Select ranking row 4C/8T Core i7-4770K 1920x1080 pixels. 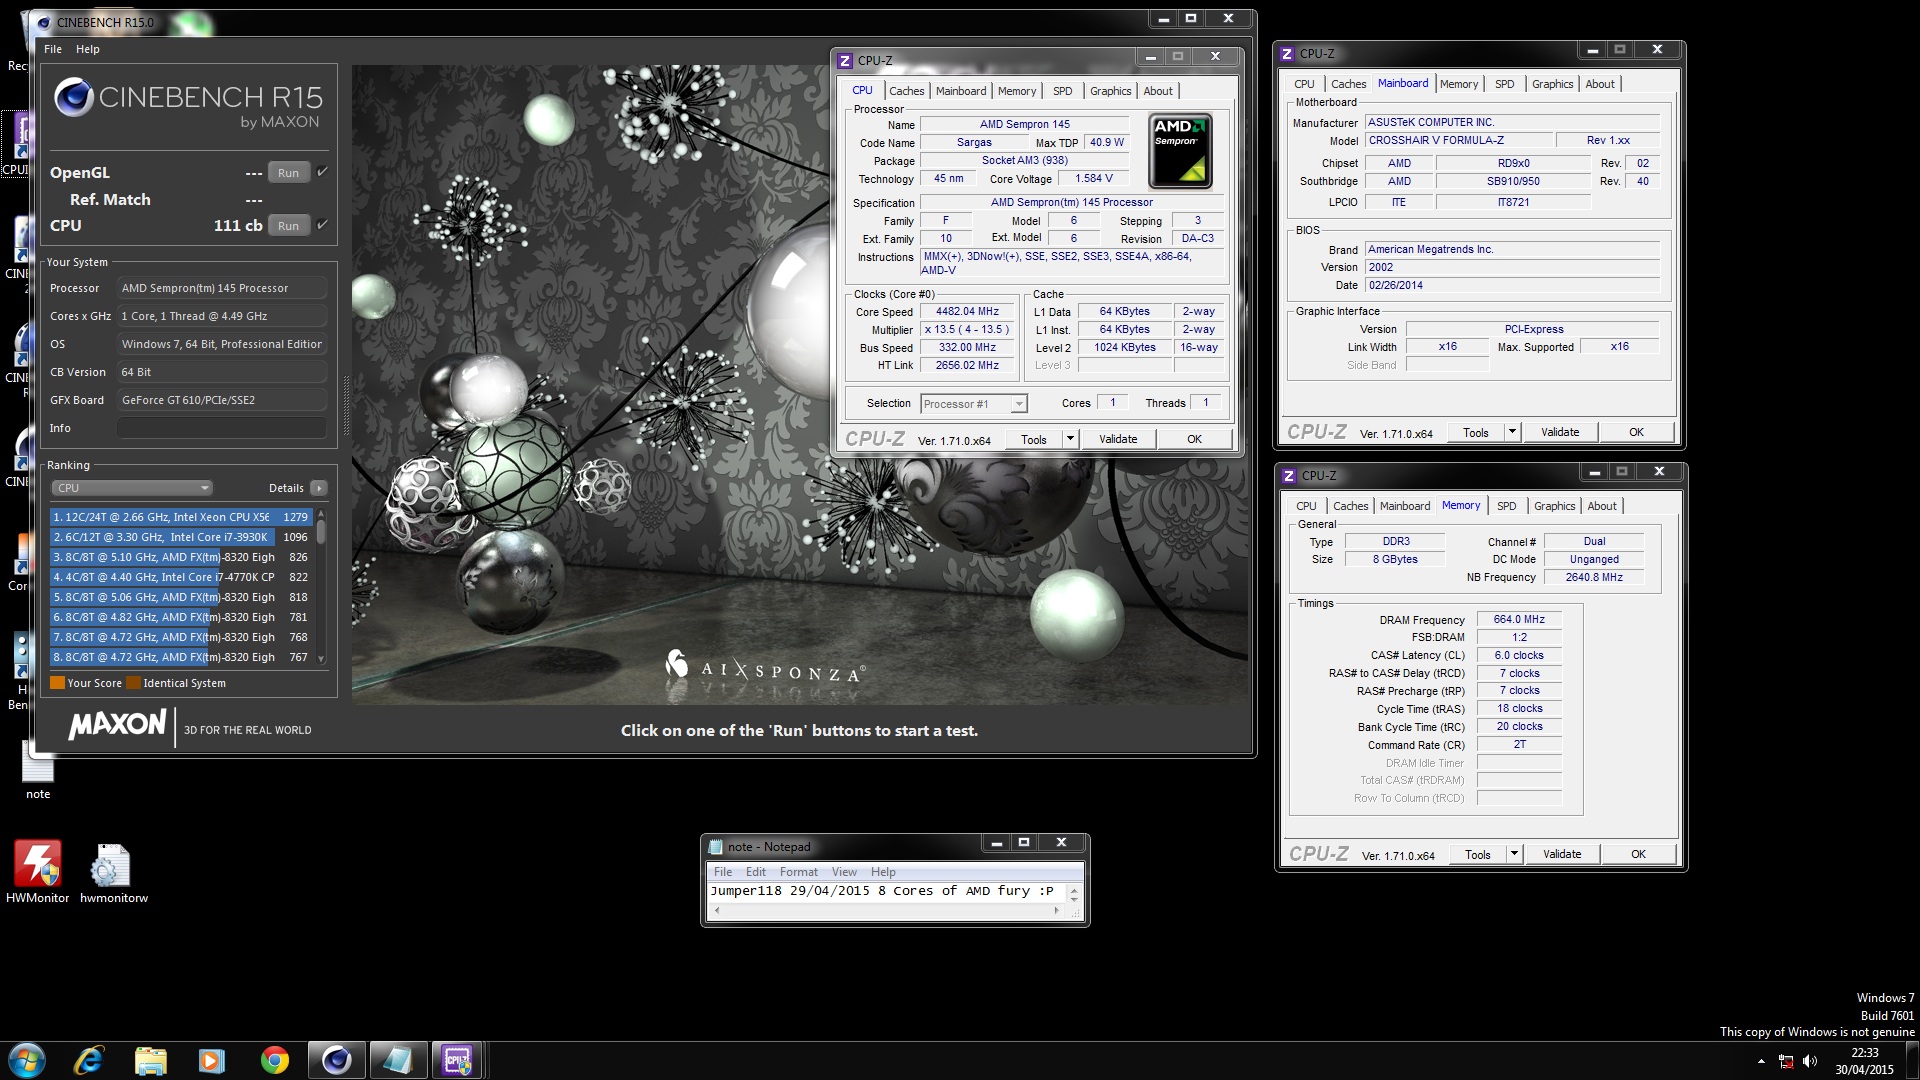click(181, 577)
